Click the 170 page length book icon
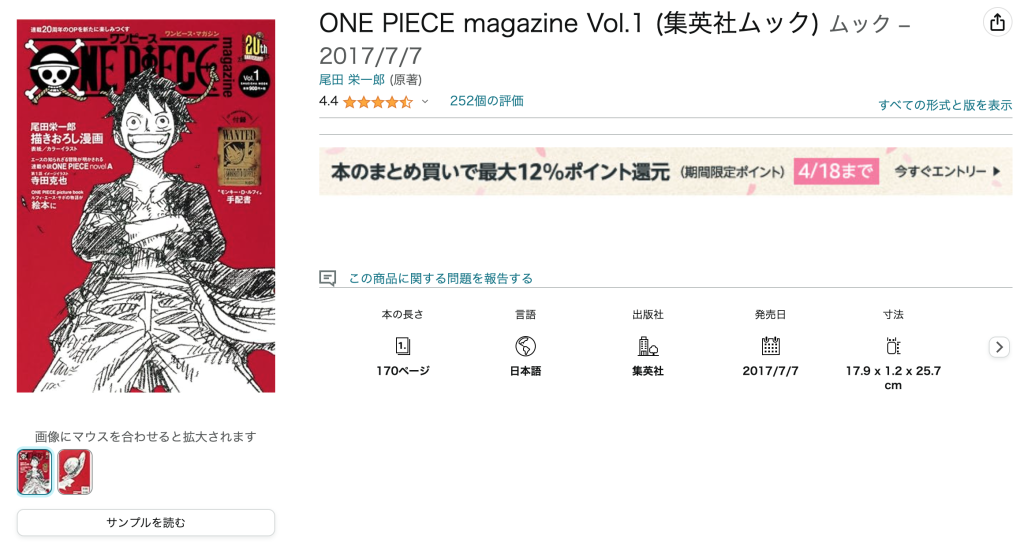 [402, 345]
